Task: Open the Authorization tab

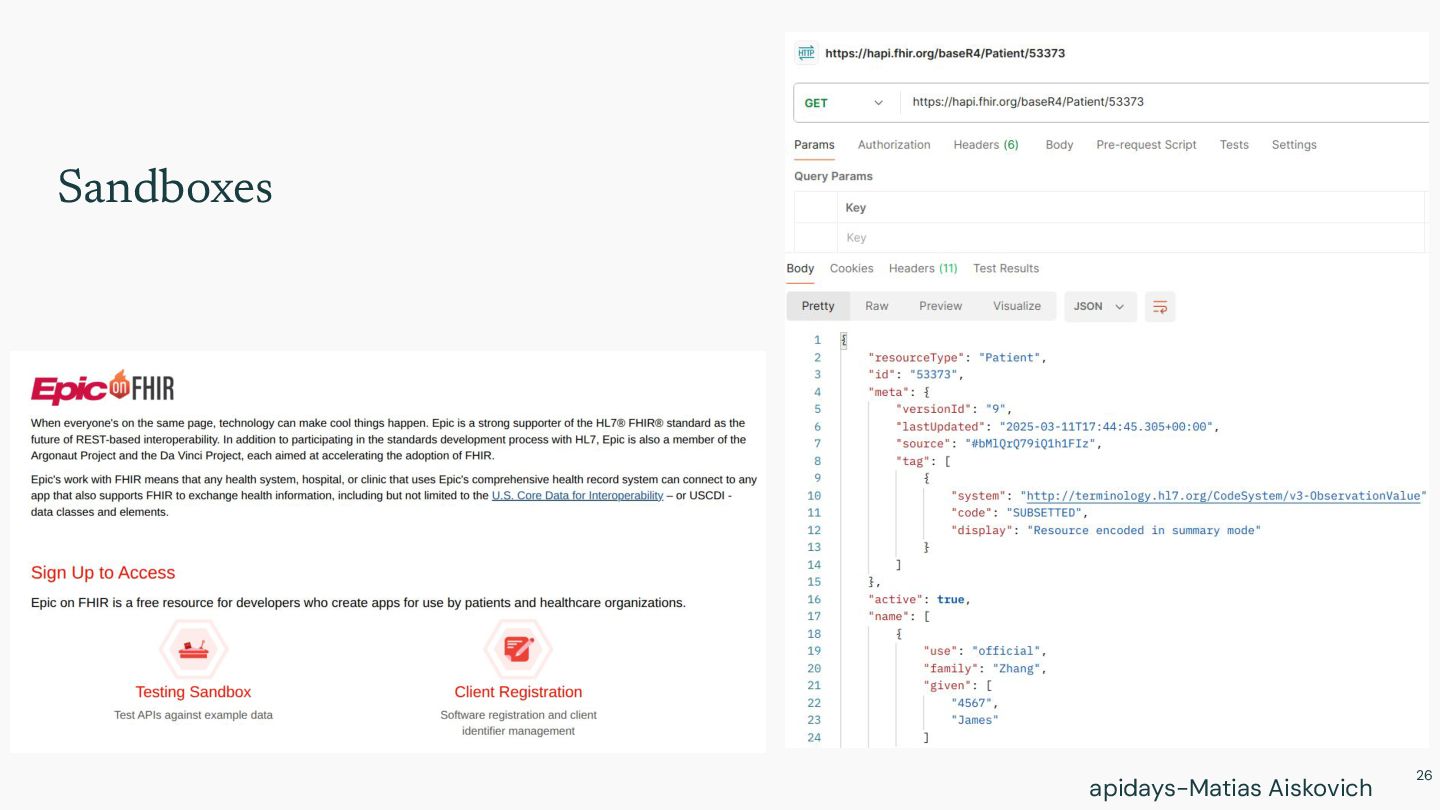Action: 894,145
